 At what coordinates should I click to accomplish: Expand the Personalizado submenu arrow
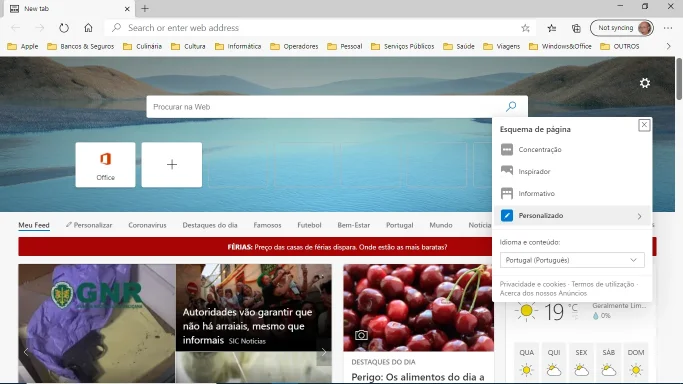coord(639,216)
